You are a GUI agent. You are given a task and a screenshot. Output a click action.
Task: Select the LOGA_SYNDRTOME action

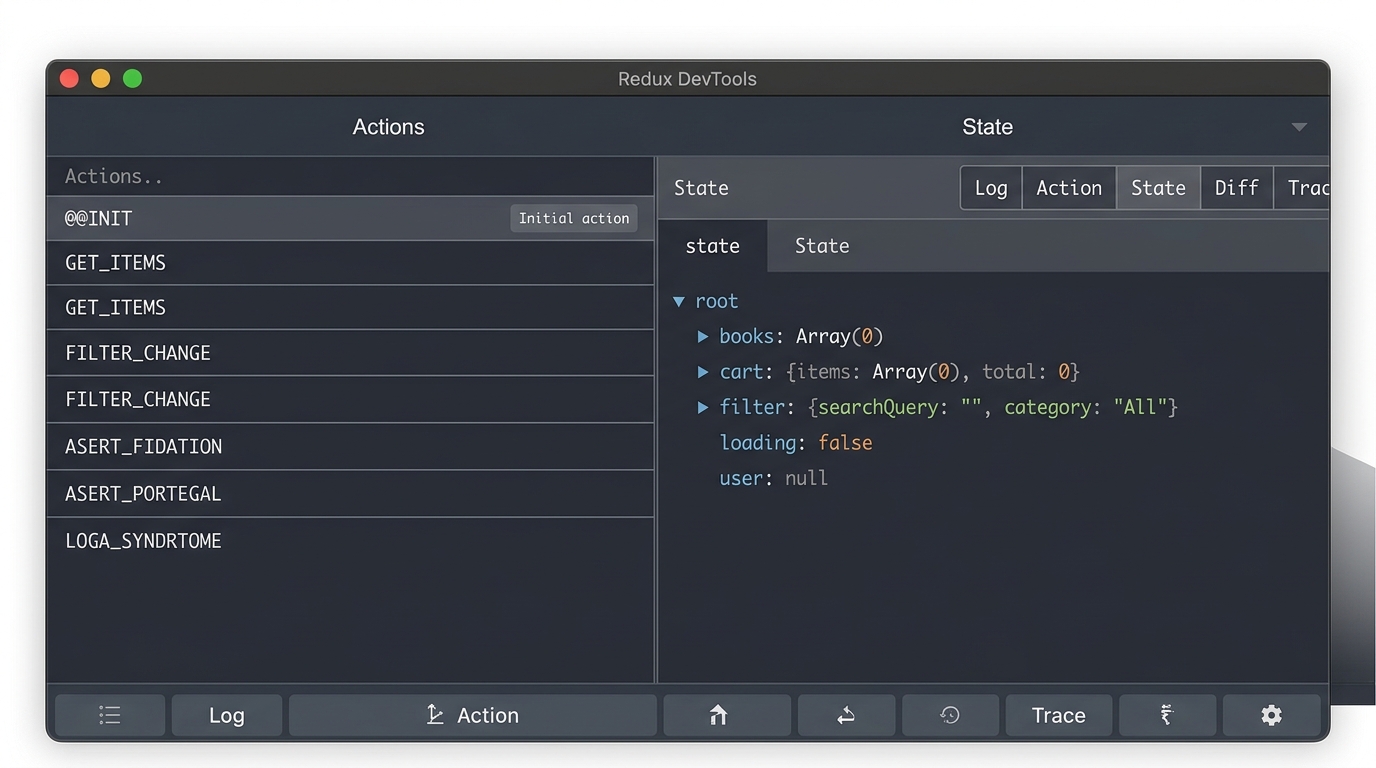[350, 541]
